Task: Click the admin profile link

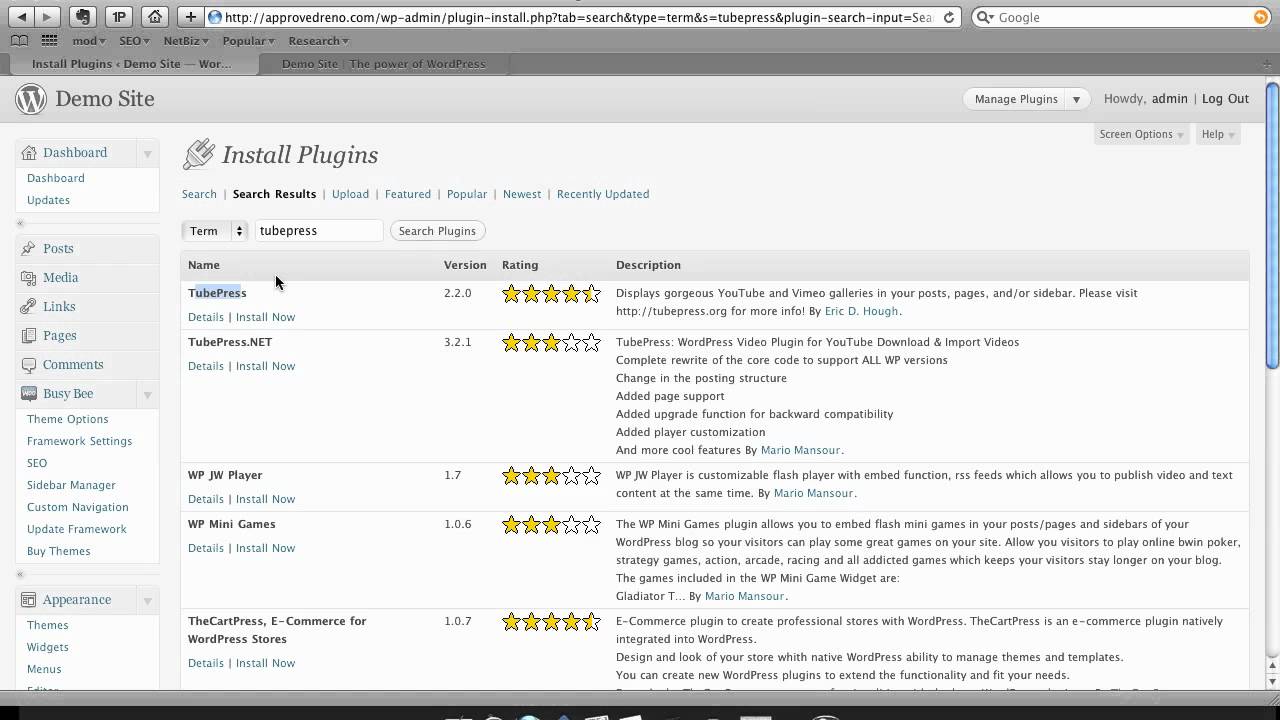Action: click(1170, 99)
